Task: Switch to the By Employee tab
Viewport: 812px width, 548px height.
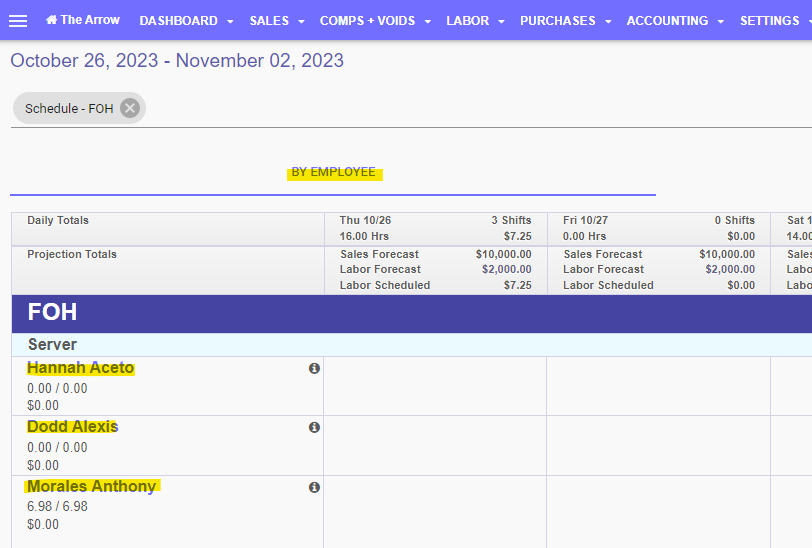Action: pyautogui.click(x=333, y=172)
